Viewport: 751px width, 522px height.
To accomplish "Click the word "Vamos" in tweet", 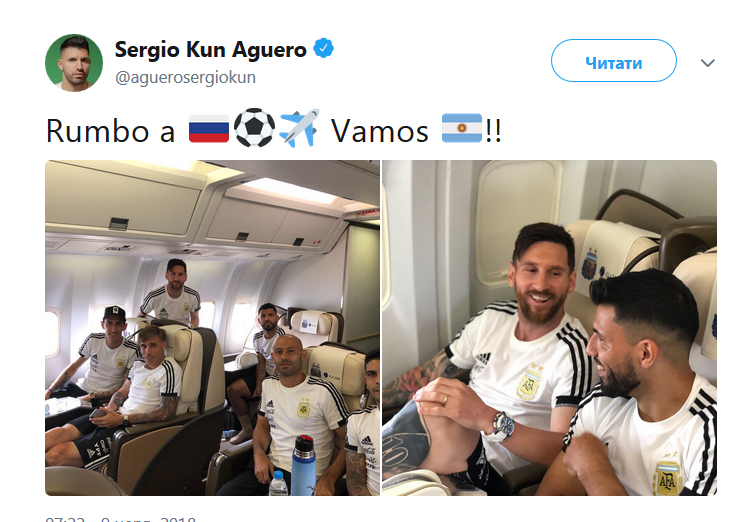I will [x=380, y=131].
